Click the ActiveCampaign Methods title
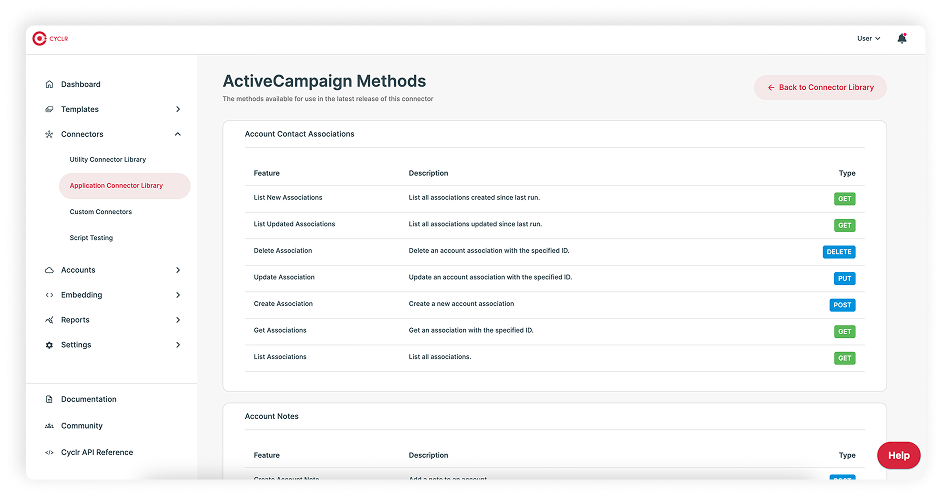The image size is (941, 495). pyautogui.click(x=324, y=81)
